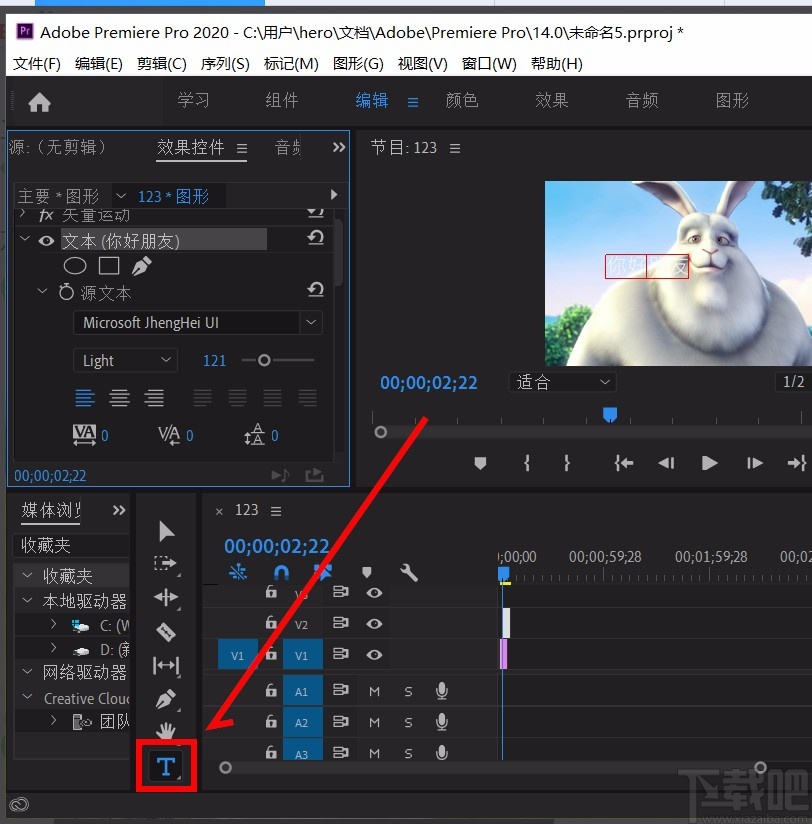Click the Mark Out button
The image size is (812, 824).
(x=567, y=463)
